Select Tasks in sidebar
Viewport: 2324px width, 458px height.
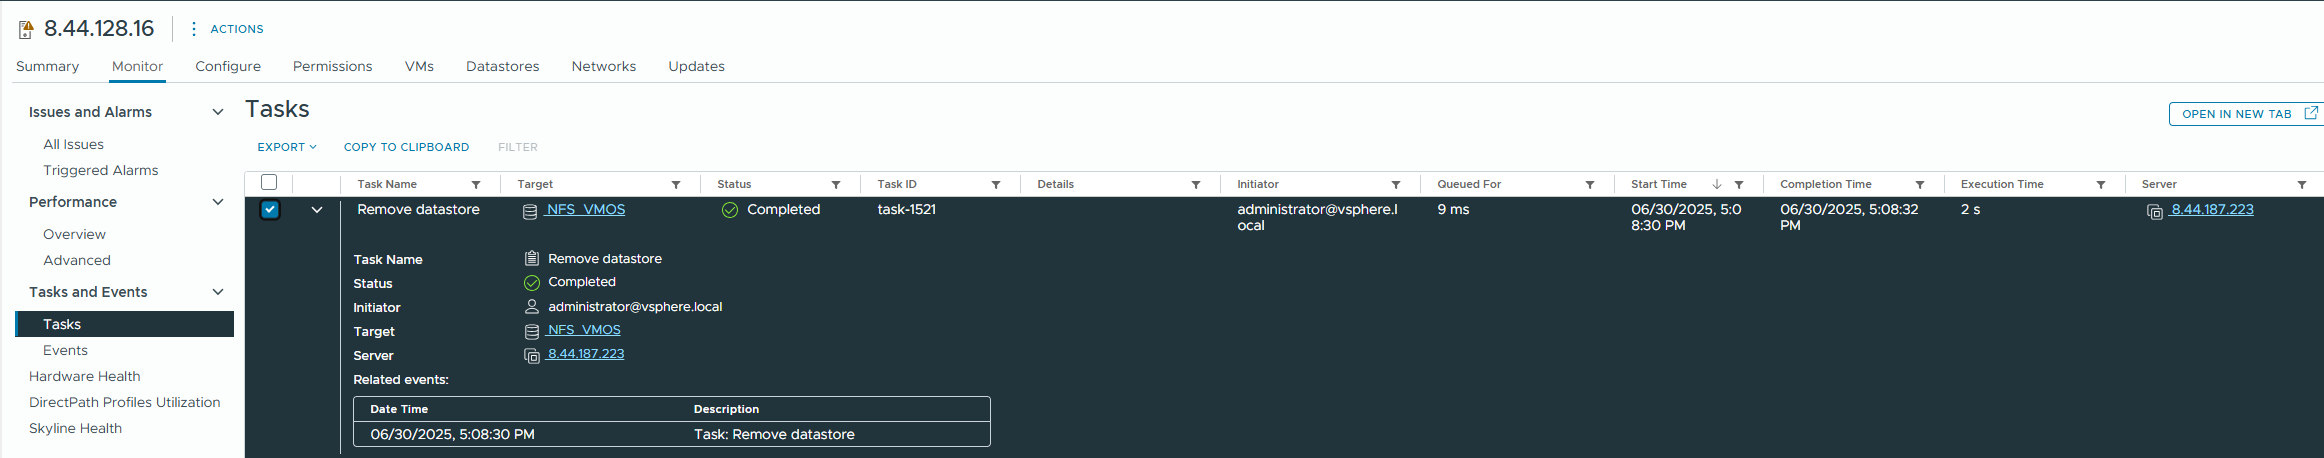125,324
